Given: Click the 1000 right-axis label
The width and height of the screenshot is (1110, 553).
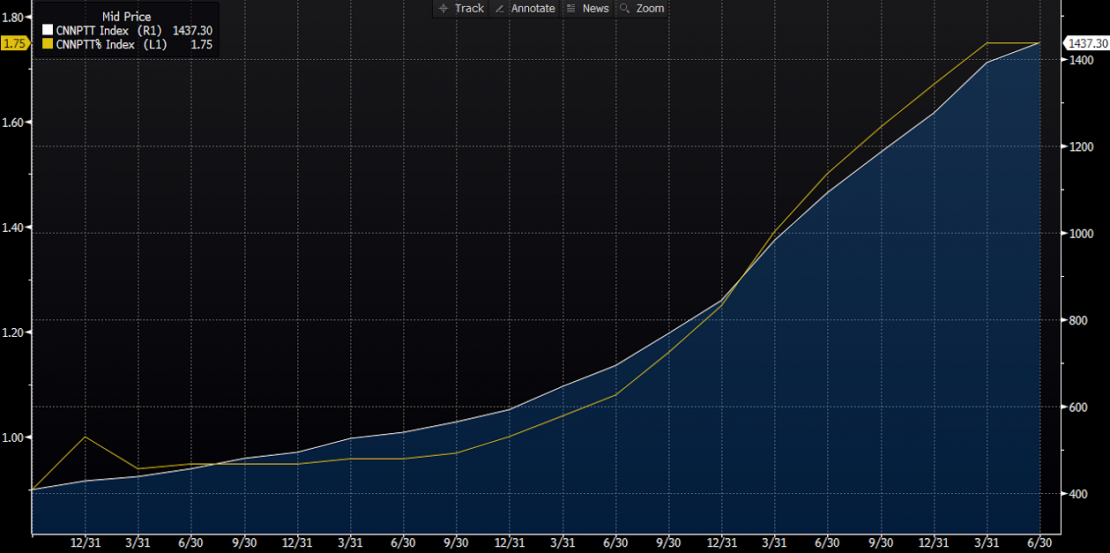Looking at the screenshot, I should click(1081, 234).
